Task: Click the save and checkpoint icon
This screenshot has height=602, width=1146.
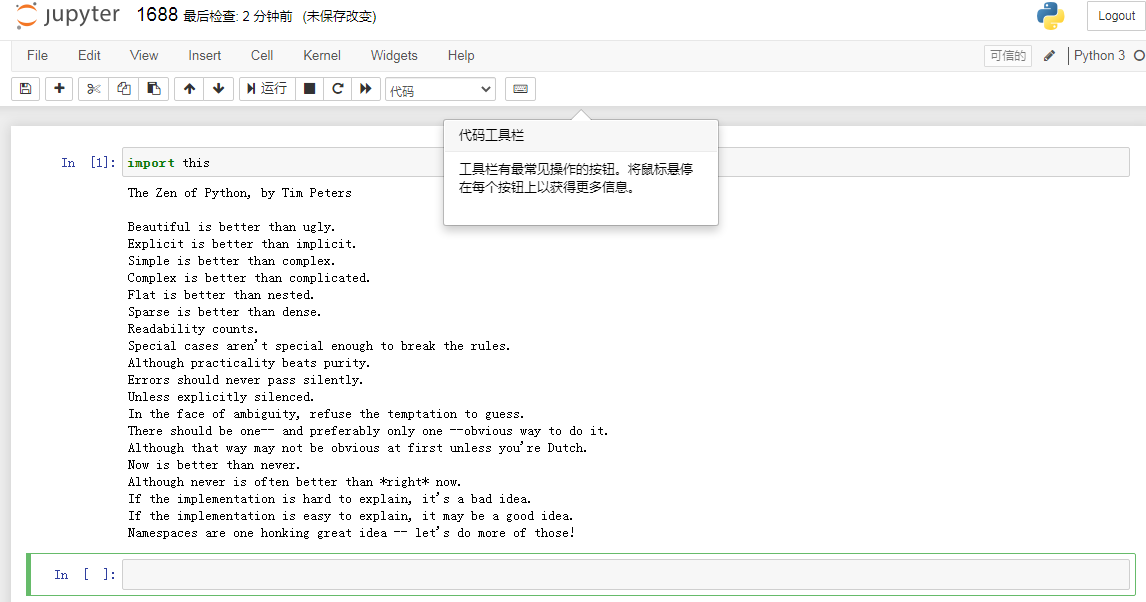Action: [x=26, y=88]
